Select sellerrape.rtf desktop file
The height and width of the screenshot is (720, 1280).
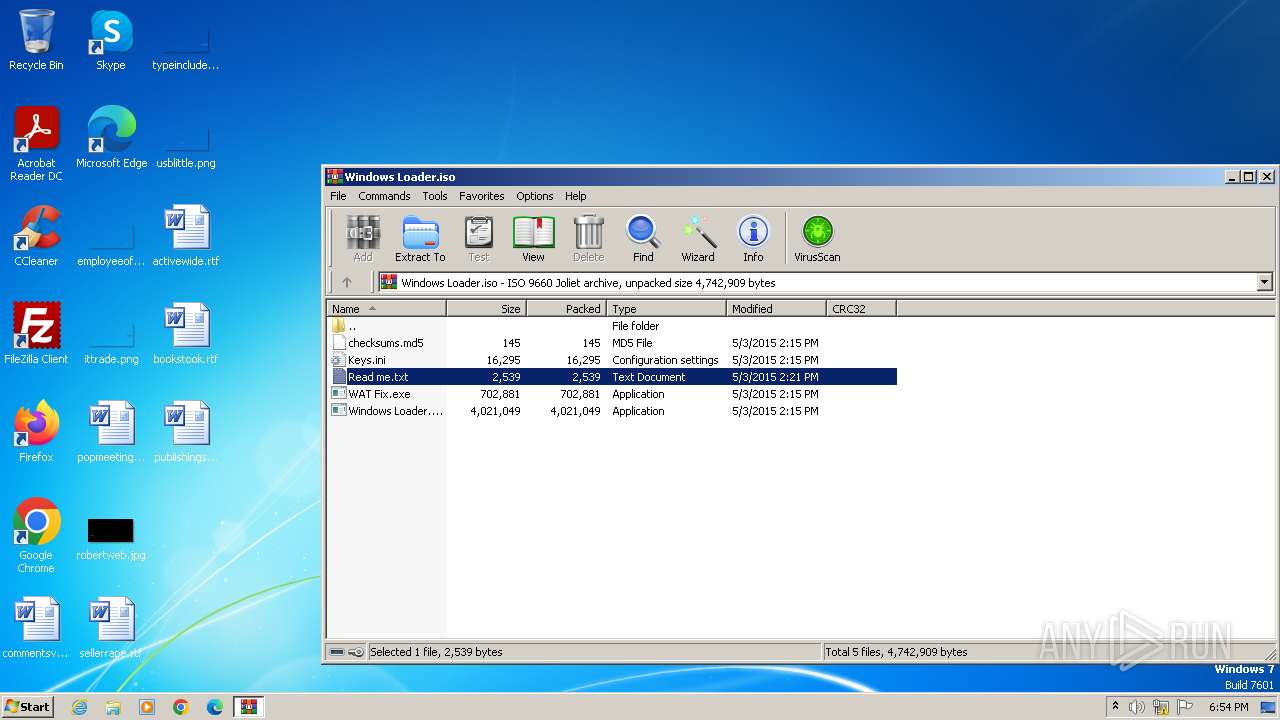click(111, 628)
